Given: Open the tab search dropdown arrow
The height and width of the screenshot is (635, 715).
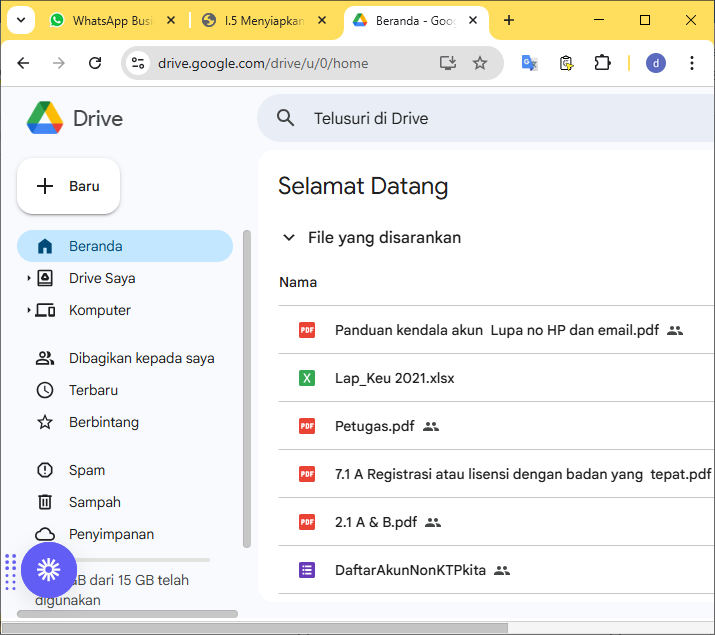Looking at the screenshot, I should [x=21, y=20].
